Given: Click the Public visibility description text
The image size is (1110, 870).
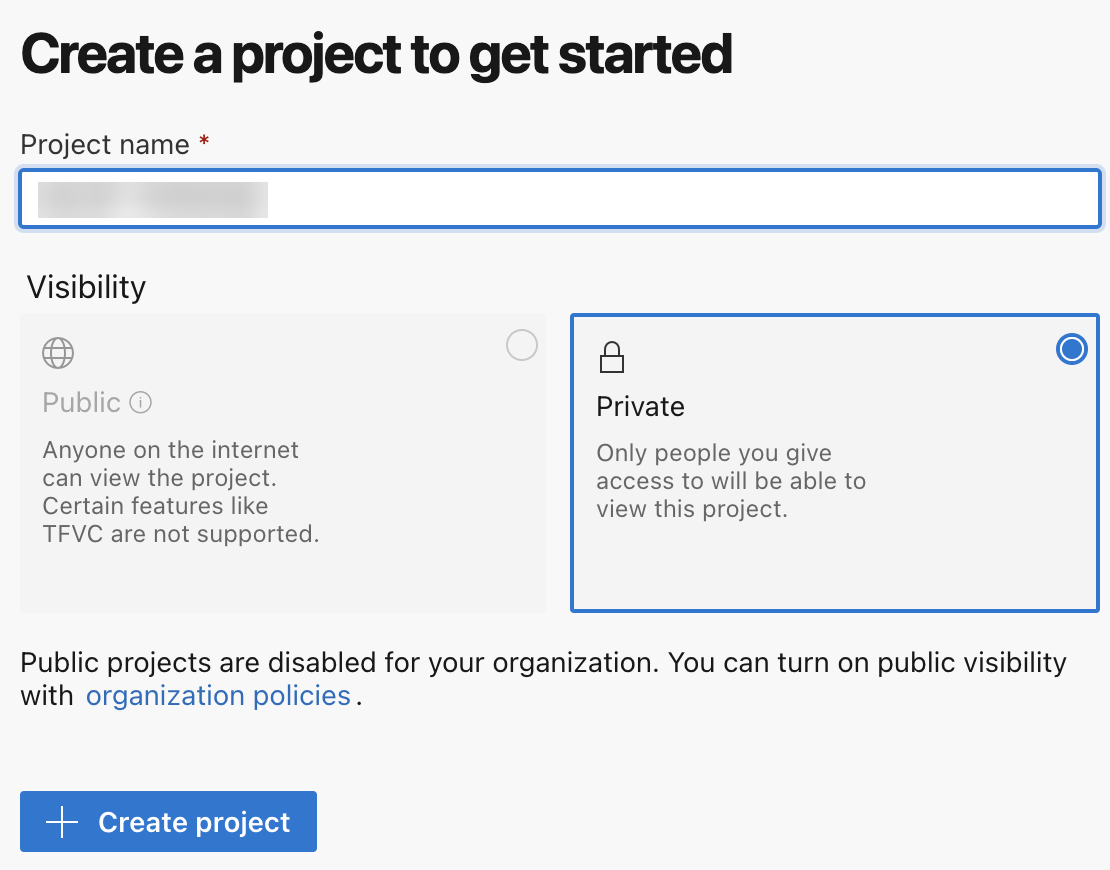Looking at the screenshot, I should 180,492.
